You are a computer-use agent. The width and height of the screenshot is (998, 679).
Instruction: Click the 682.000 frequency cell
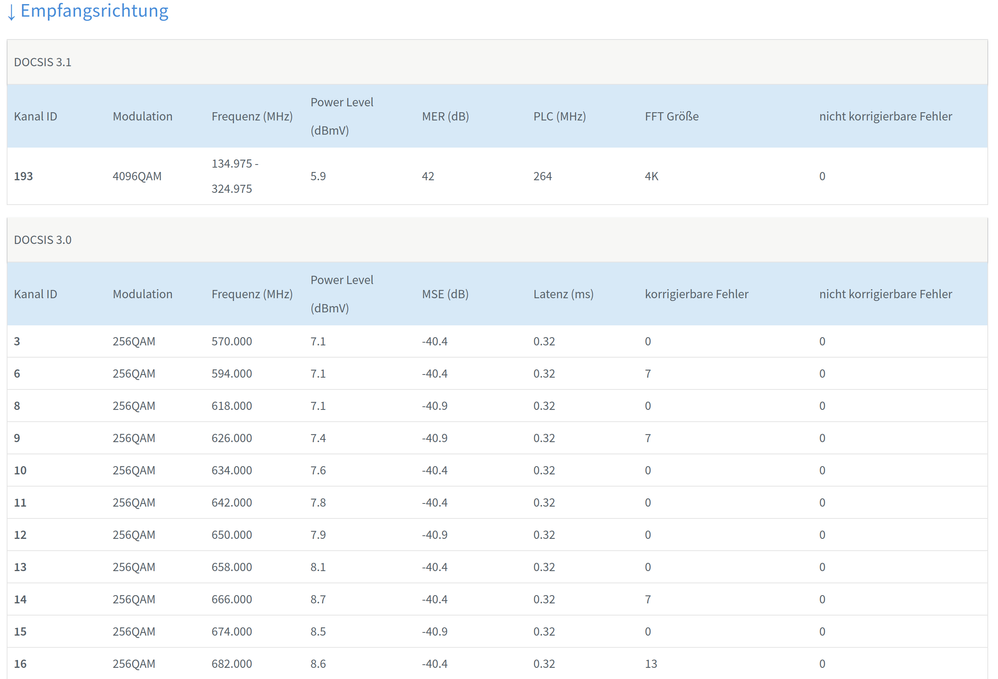pos(232,664)
